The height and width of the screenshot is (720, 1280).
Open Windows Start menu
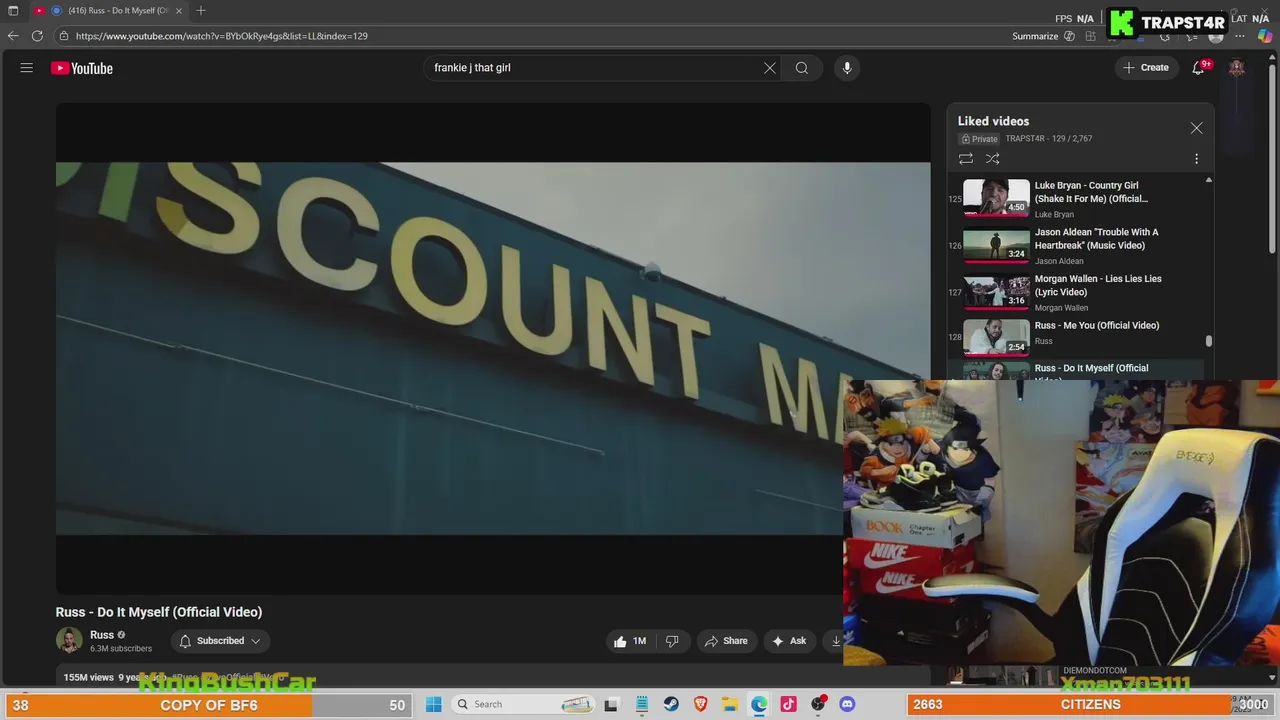click(433, 704)
